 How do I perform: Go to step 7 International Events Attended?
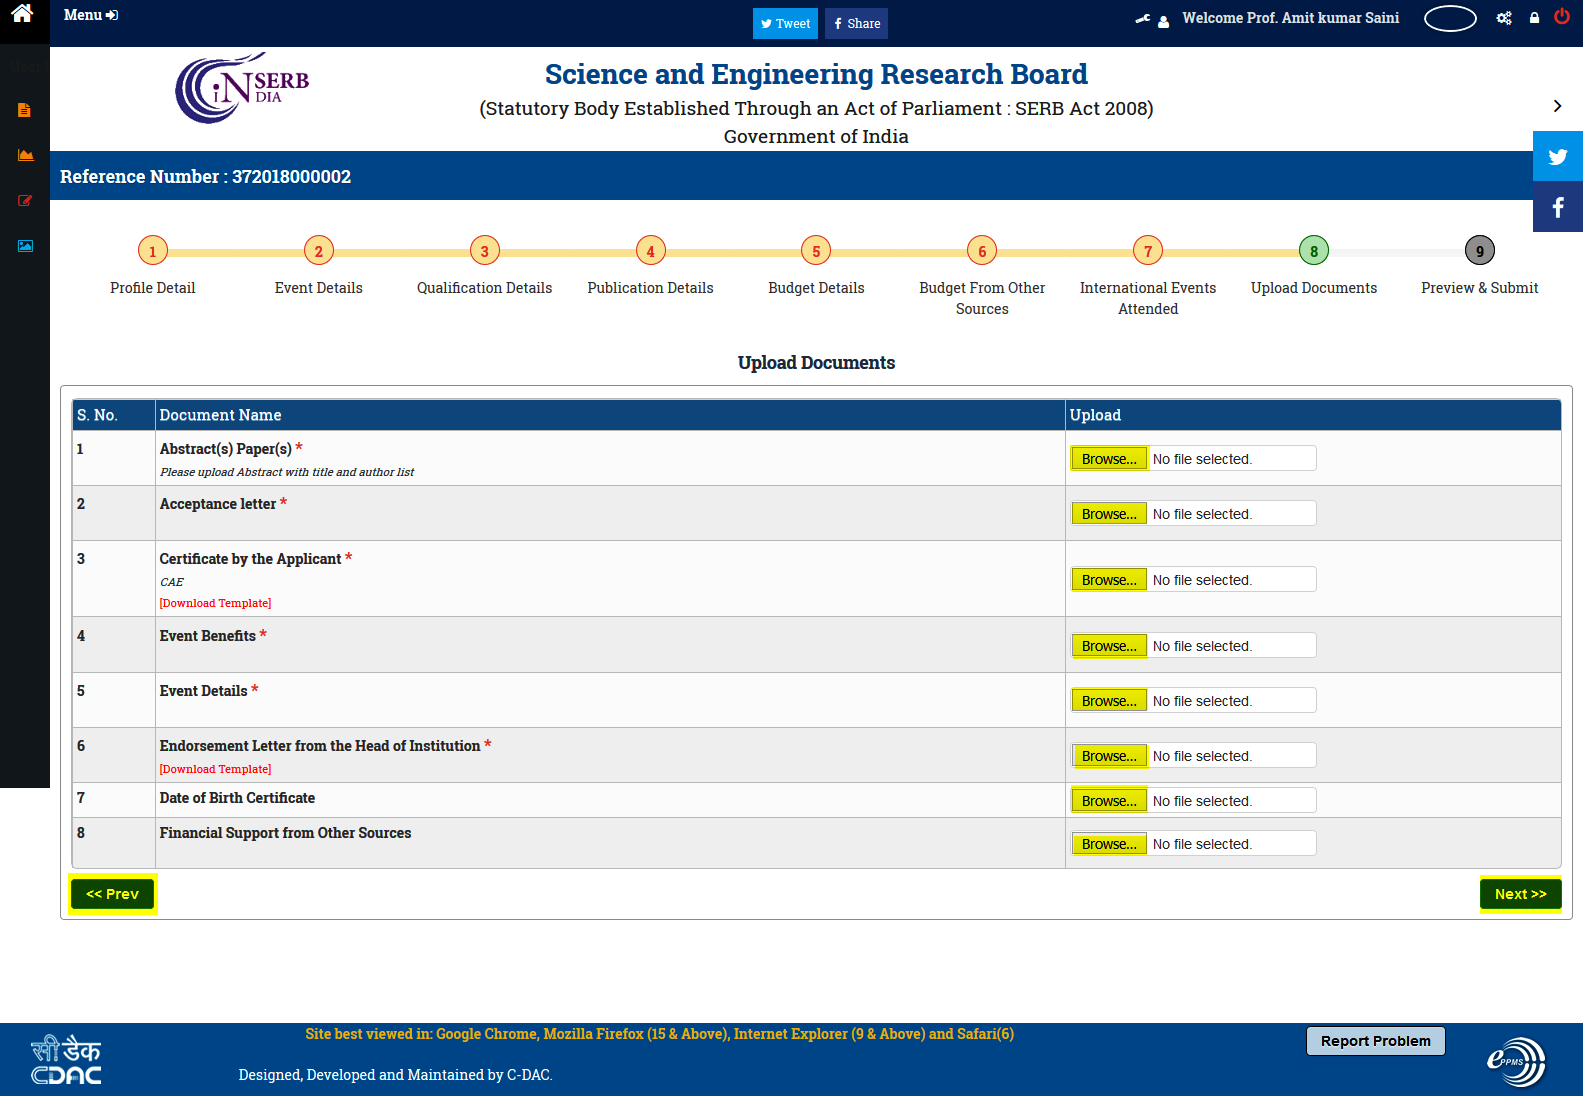click(x=1148, y=251)
